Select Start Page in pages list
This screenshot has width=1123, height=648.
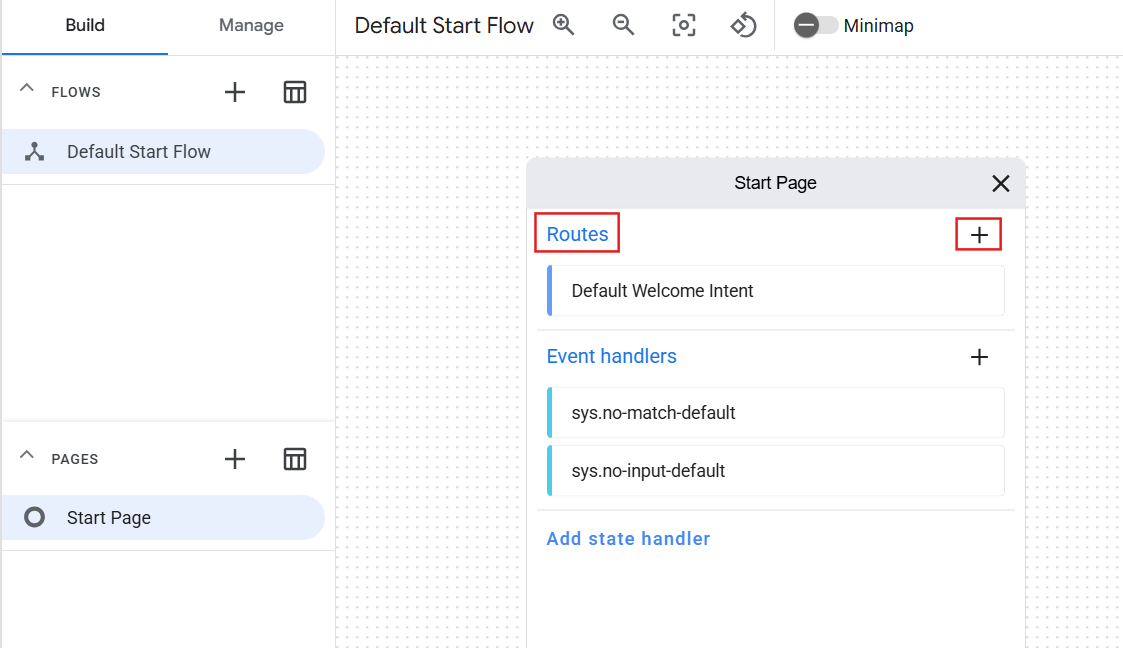(x=163, y=518)
